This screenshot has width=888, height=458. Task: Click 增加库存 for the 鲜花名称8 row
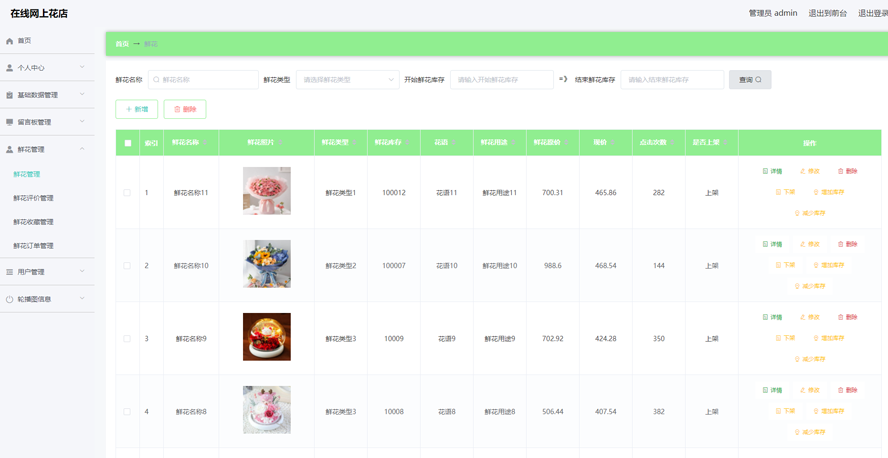point(829,411)
